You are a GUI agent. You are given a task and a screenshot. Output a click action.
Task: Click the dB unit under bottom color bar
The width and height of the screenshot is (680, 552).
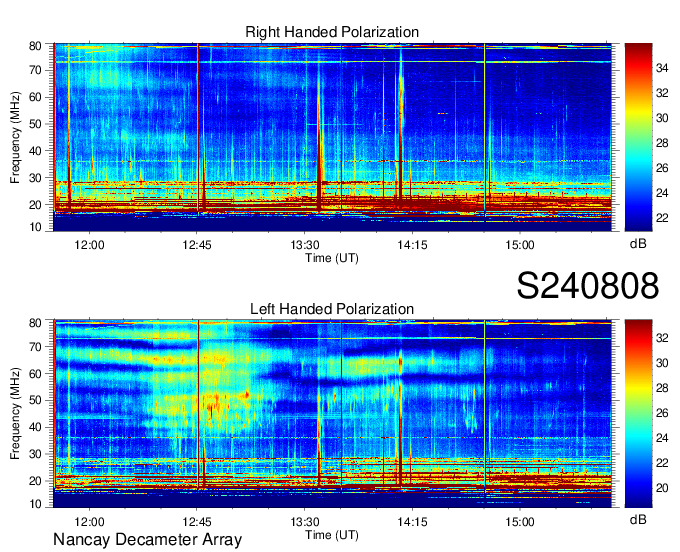pos(638,519)
